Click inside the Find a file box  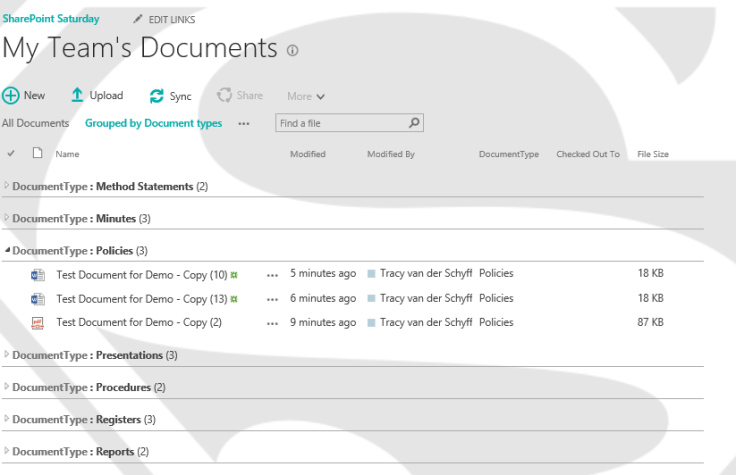click(x=340, y=123)
